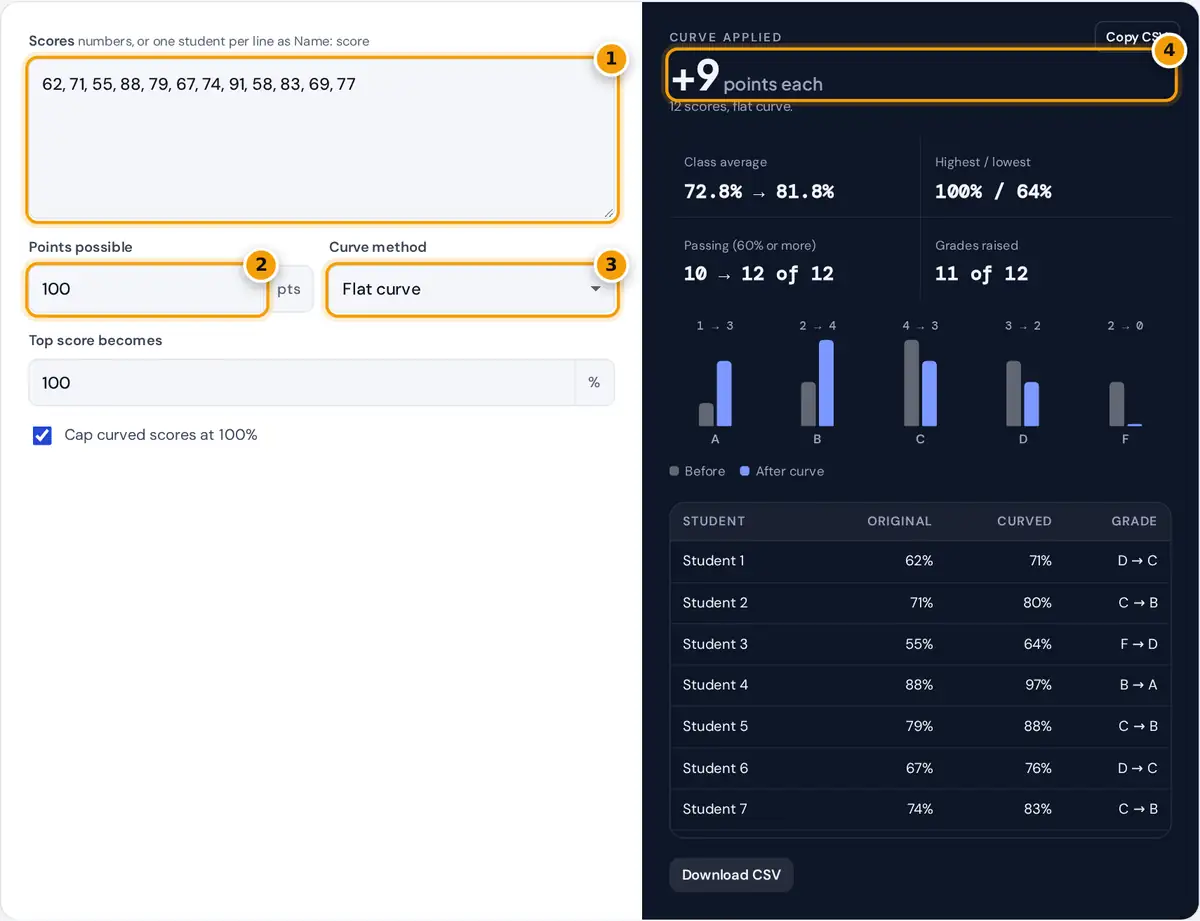
Task: Click the % unit label beside top score
Action: click(594, 383)
